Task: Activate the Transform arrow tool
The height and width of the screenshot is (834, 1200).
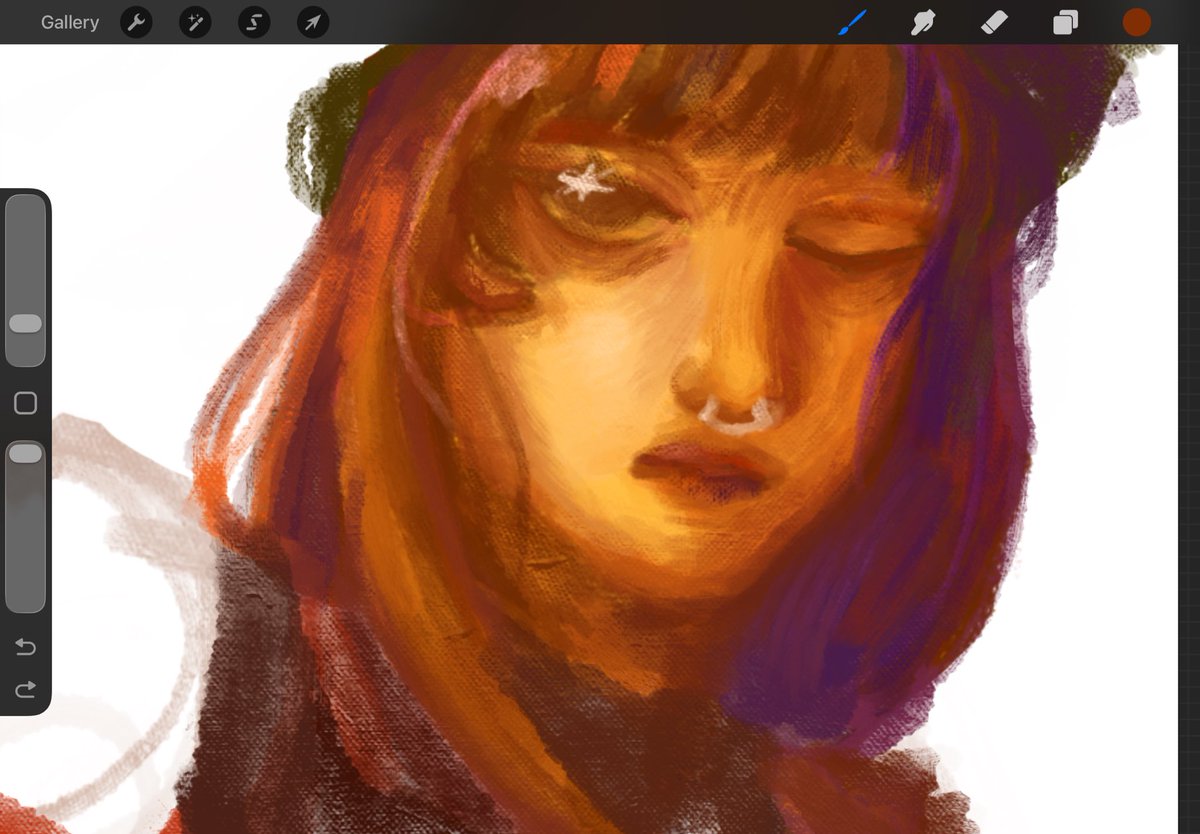Action: click(313, 22)
